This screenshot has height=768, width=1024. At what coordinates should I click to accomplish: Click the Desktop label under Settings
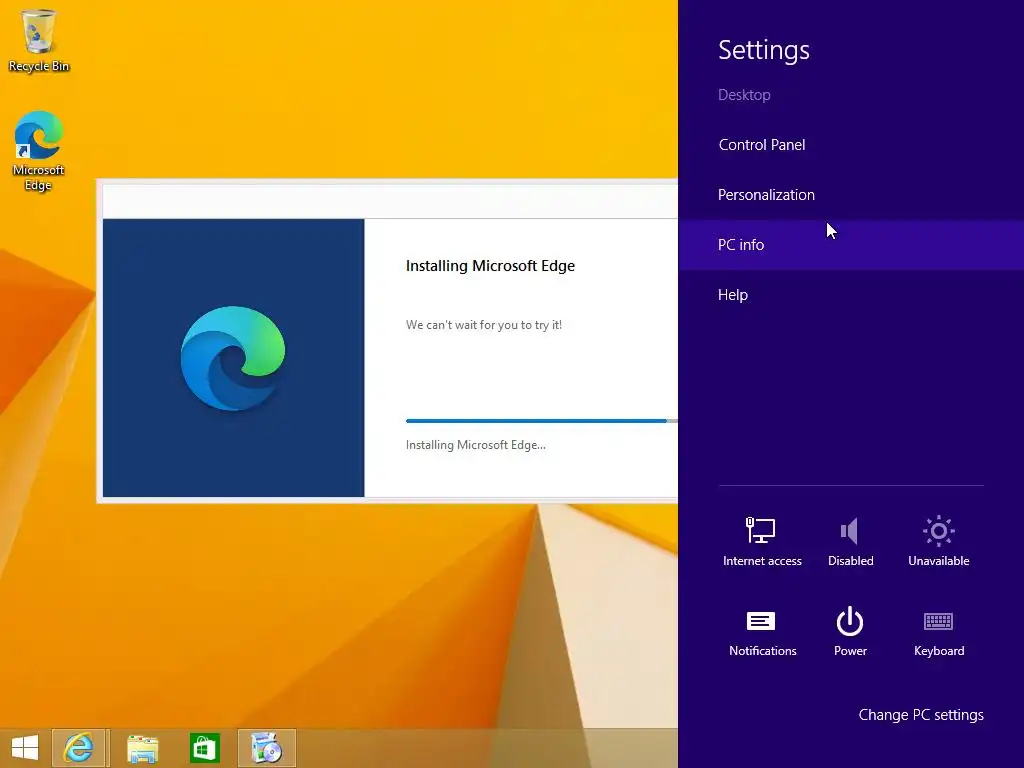744,95
